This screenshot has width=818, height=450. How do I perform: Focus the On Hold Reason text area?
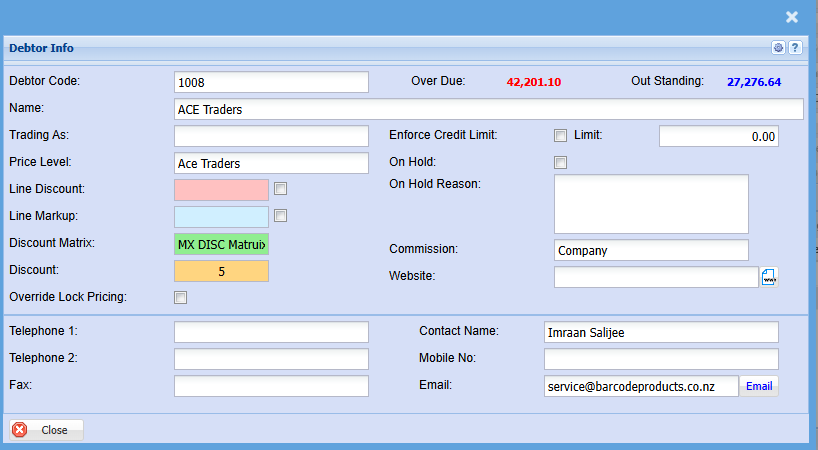[x=651, y=204]
